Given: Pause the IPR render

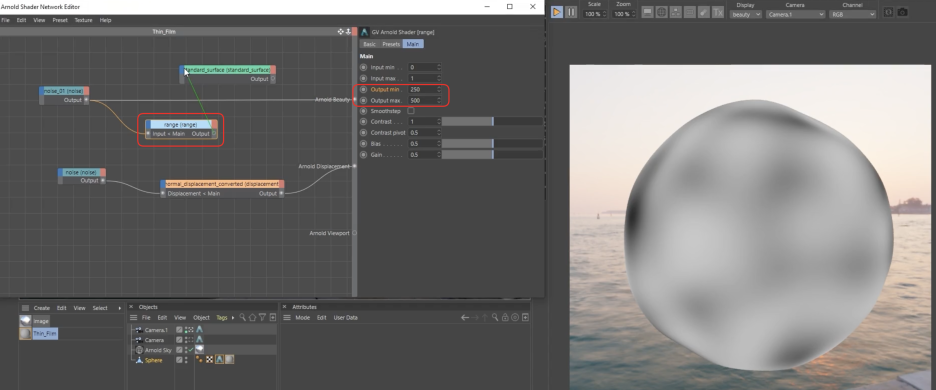Looking at the screenshot, I should click(571, 12).
